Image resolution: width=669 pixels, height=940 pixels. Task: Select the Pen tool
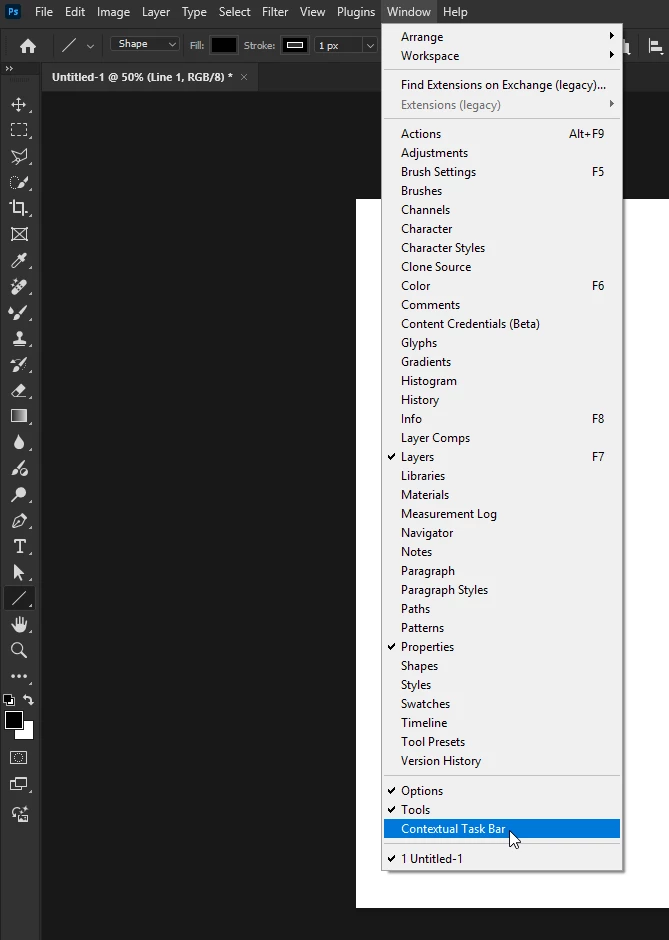[x=19, y=520]
